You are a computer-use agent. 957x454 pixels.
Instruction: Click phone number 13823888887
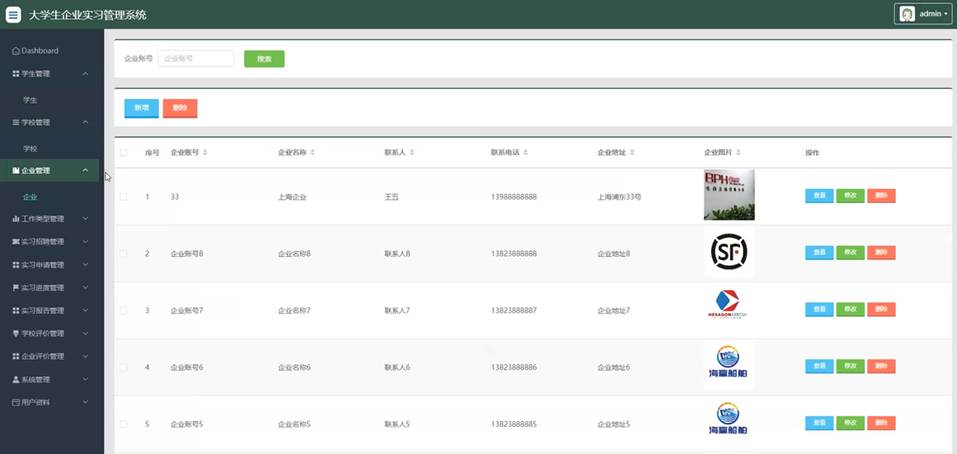[x=514, y=311]
